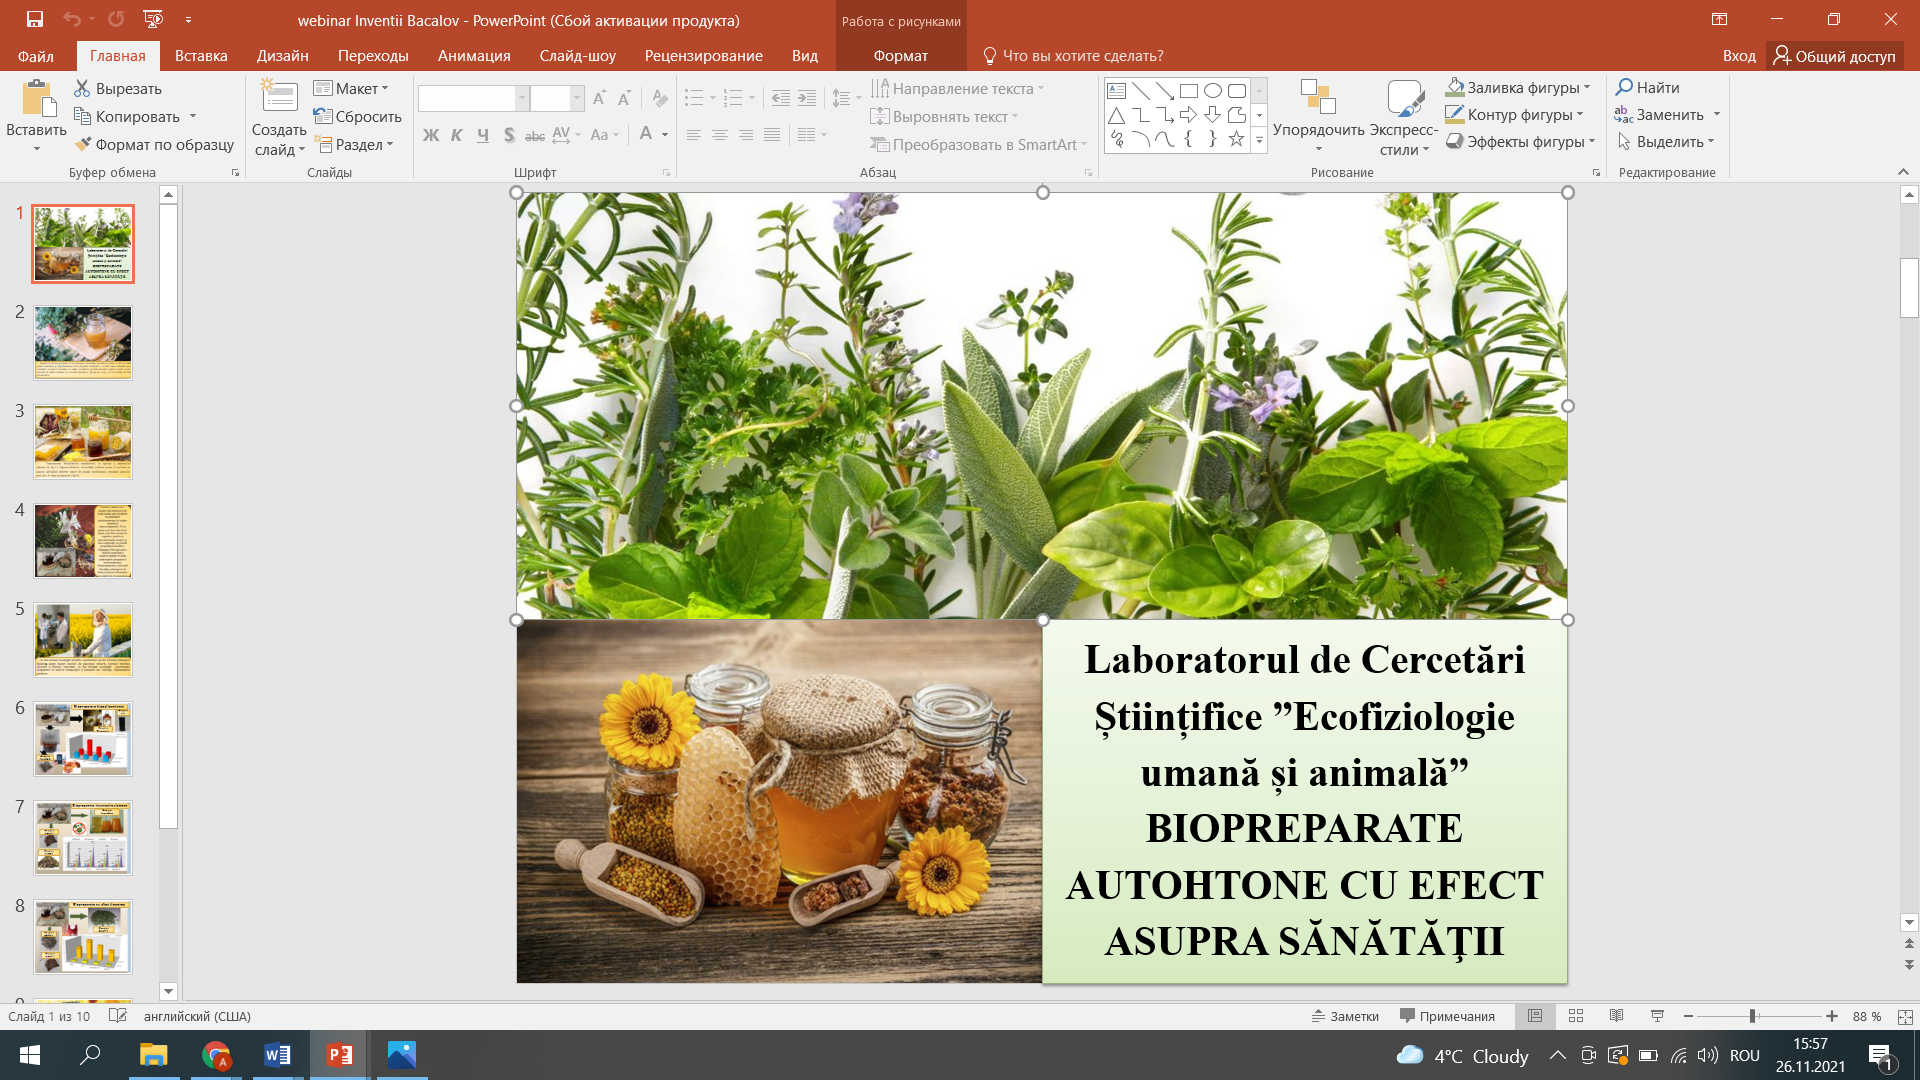The width and height of the screenshot is (1920, 1080).
Task: Toggle Bold (Ж) formatting
Action: (431, 135)
